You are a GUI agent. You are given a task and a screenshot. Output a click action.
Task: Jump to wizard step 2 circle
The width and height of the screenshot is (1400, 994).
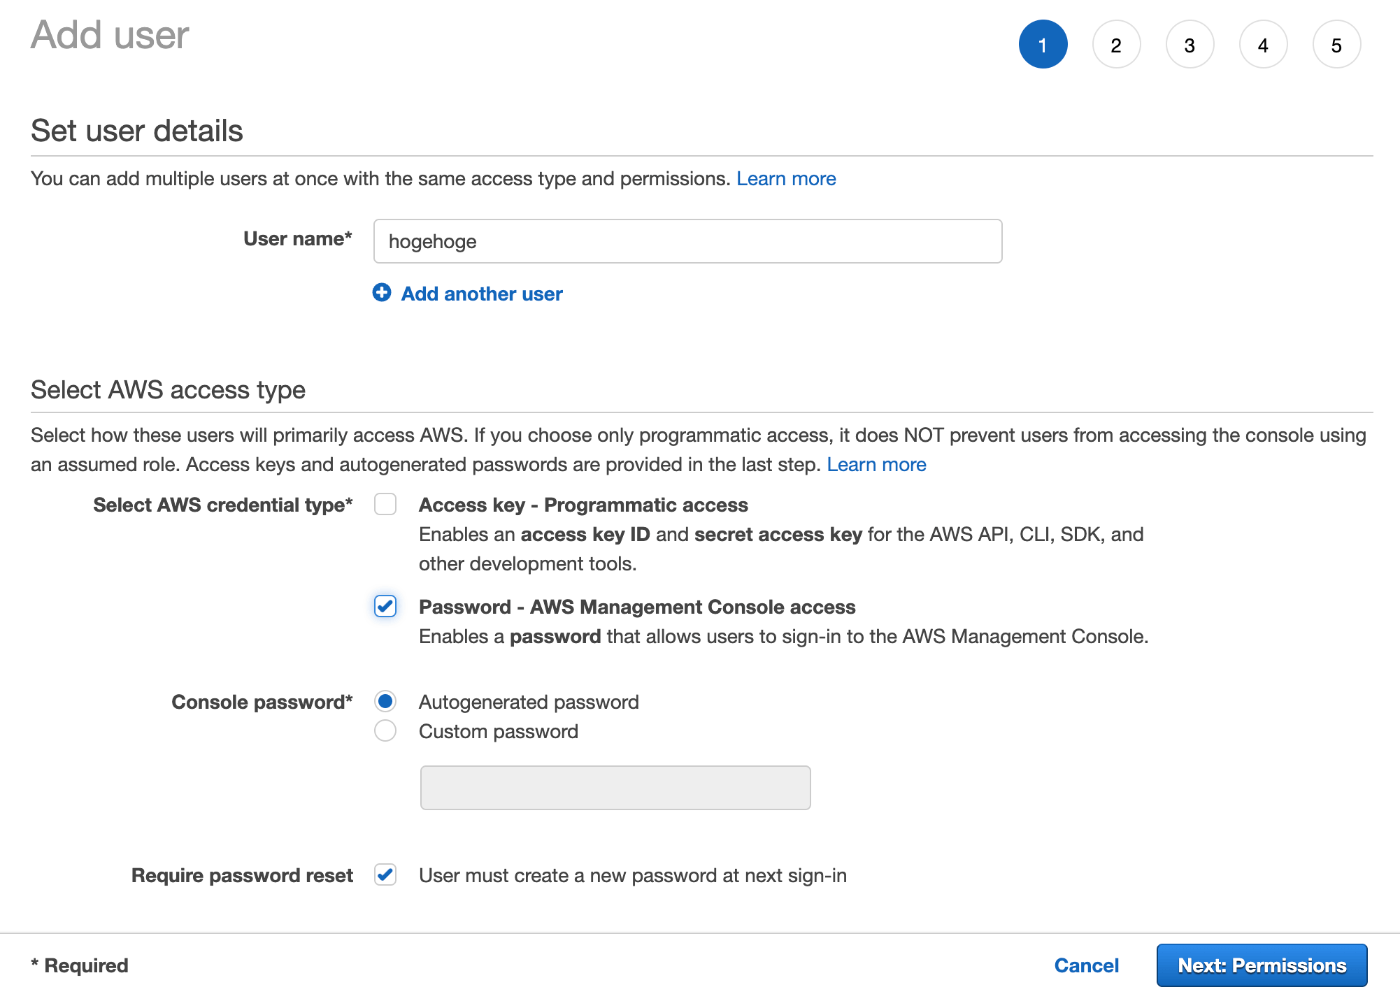pyautogui.click(x=1116, y=45)
